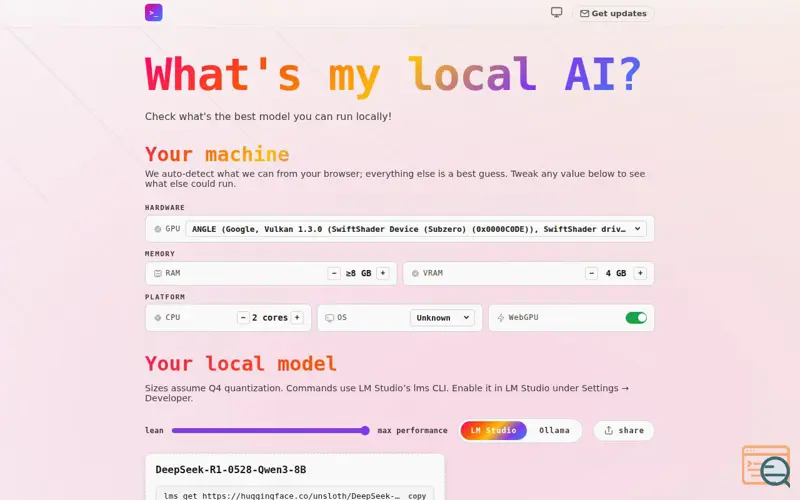
Task: Open the OS Unknown dropdown
Action: (442, 318)
